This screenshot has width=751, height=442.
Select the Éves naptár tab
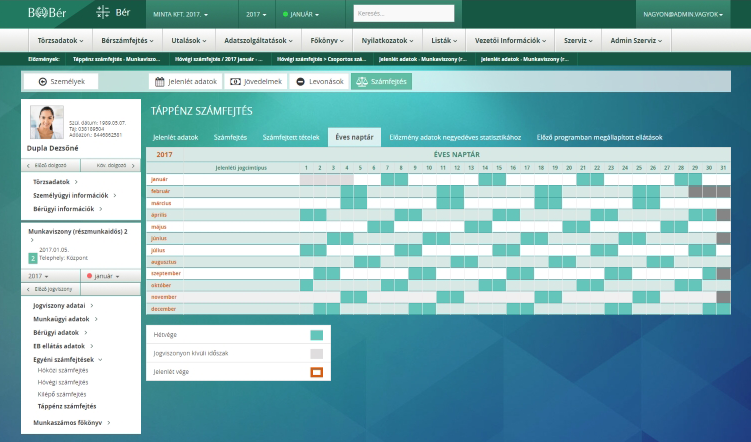(354, 137)
